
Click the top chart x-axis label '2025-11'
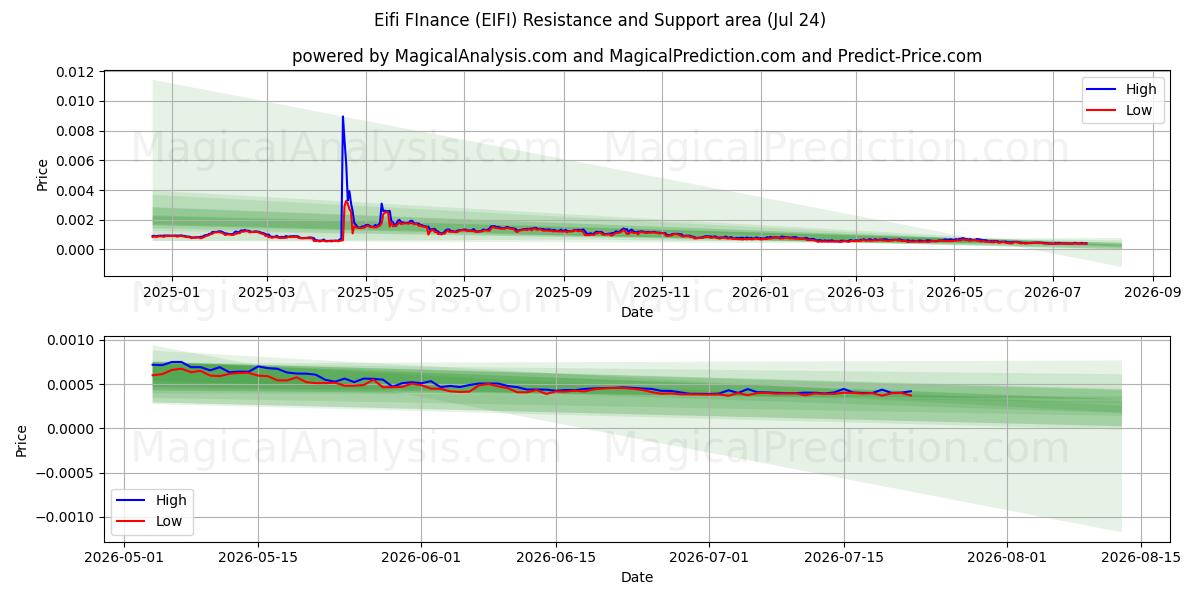[x=662, y=292]
